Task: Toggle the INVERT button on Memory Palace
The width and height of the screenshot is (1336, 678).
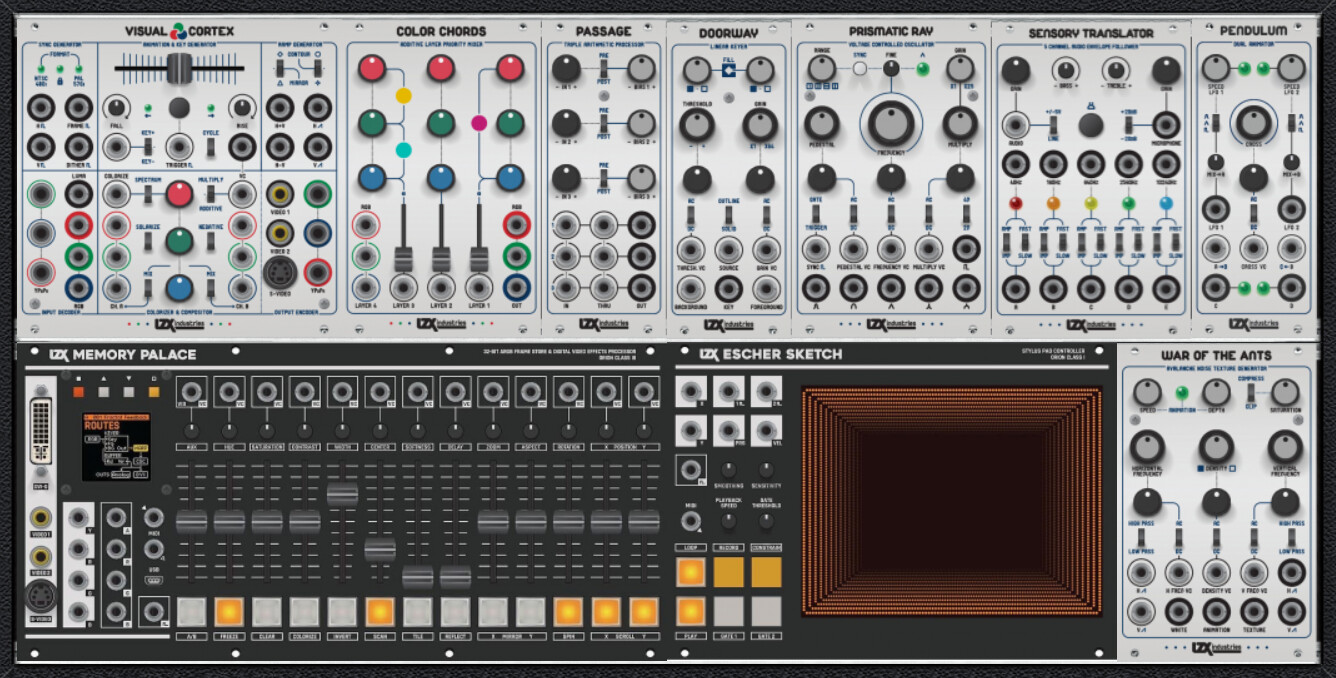Action: 342,611
